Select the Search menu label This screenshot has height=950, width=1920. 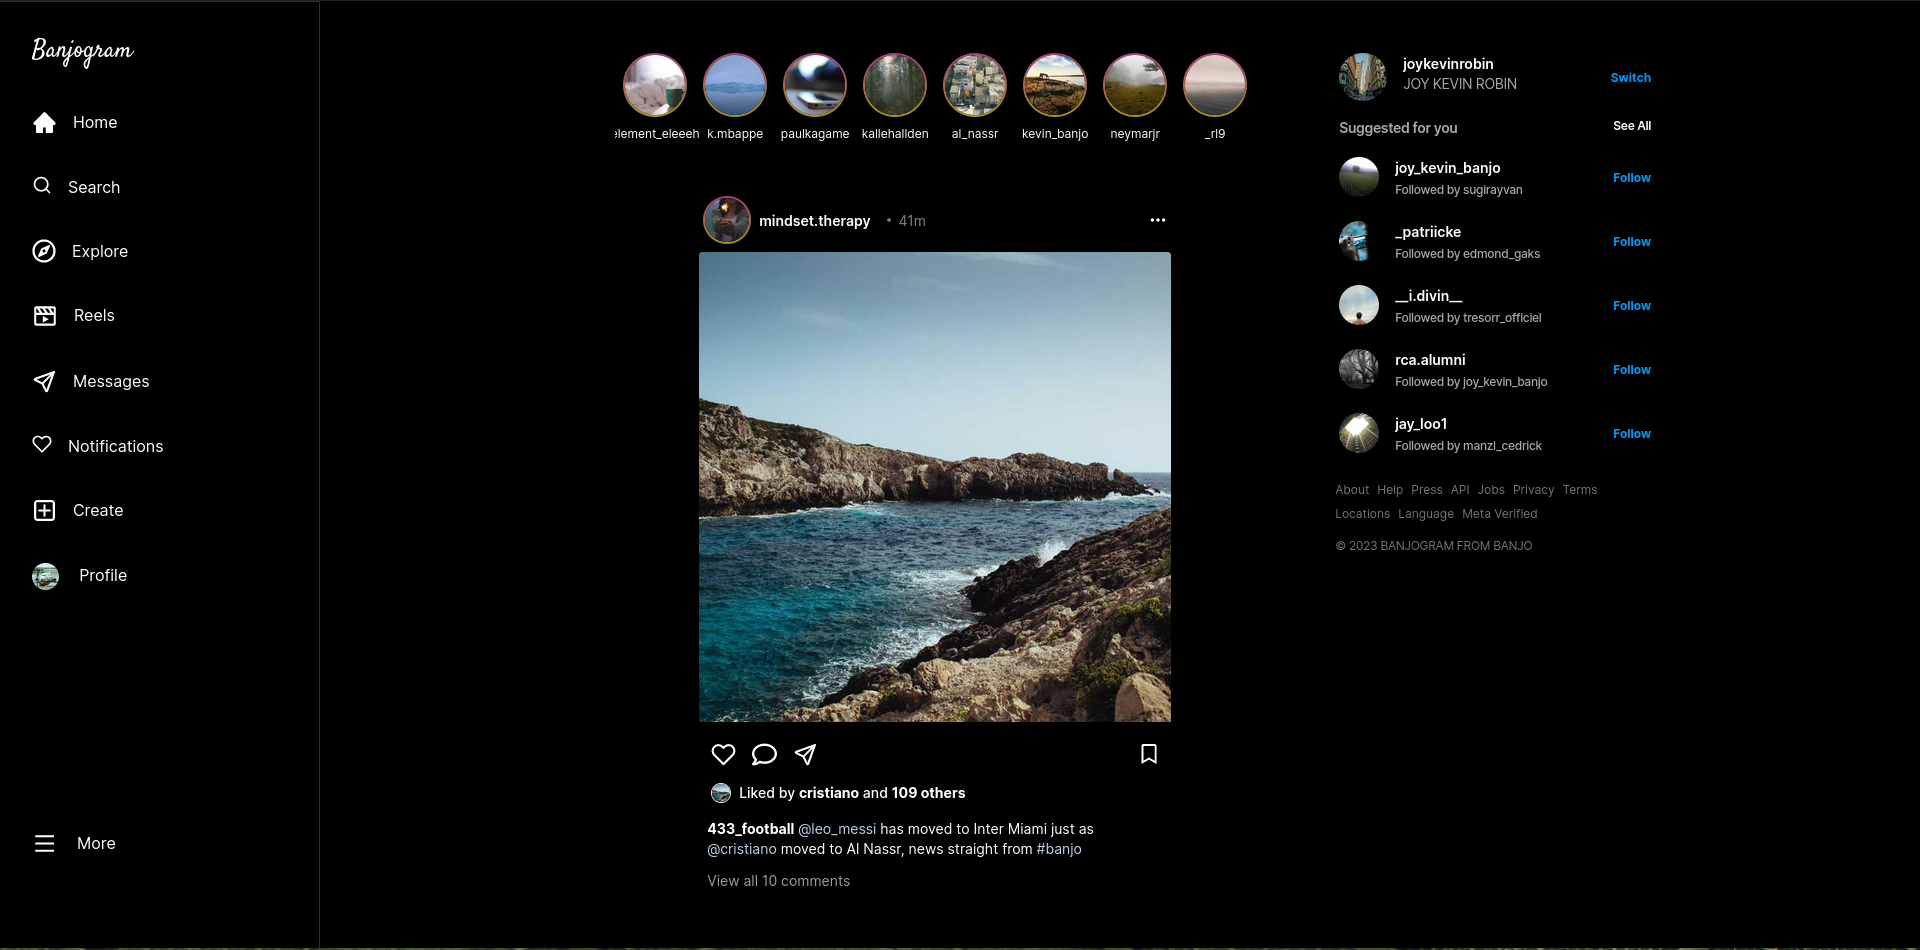coord(94,187)
